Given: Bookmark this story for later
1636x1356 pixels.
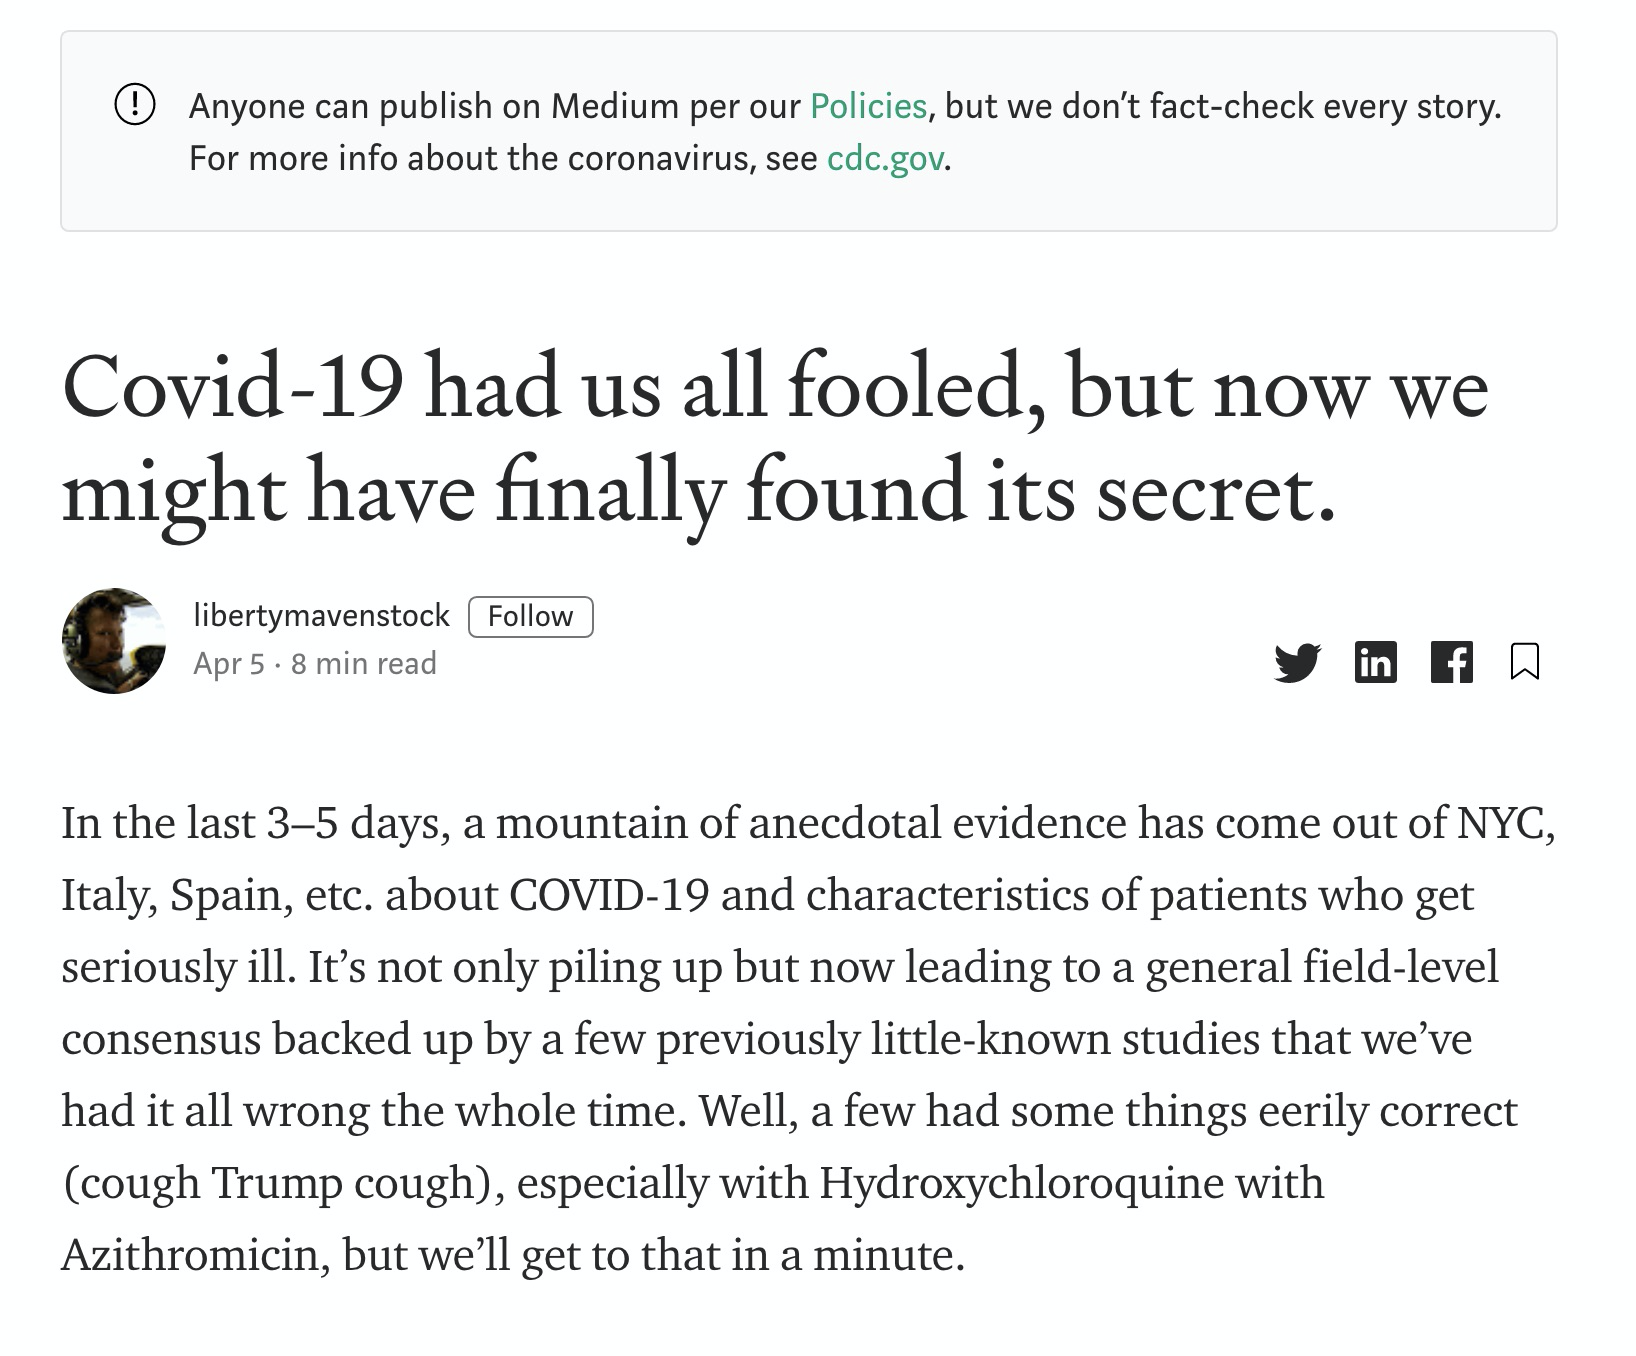Looking at the screenshot, I should click(x=1524, y=663).
